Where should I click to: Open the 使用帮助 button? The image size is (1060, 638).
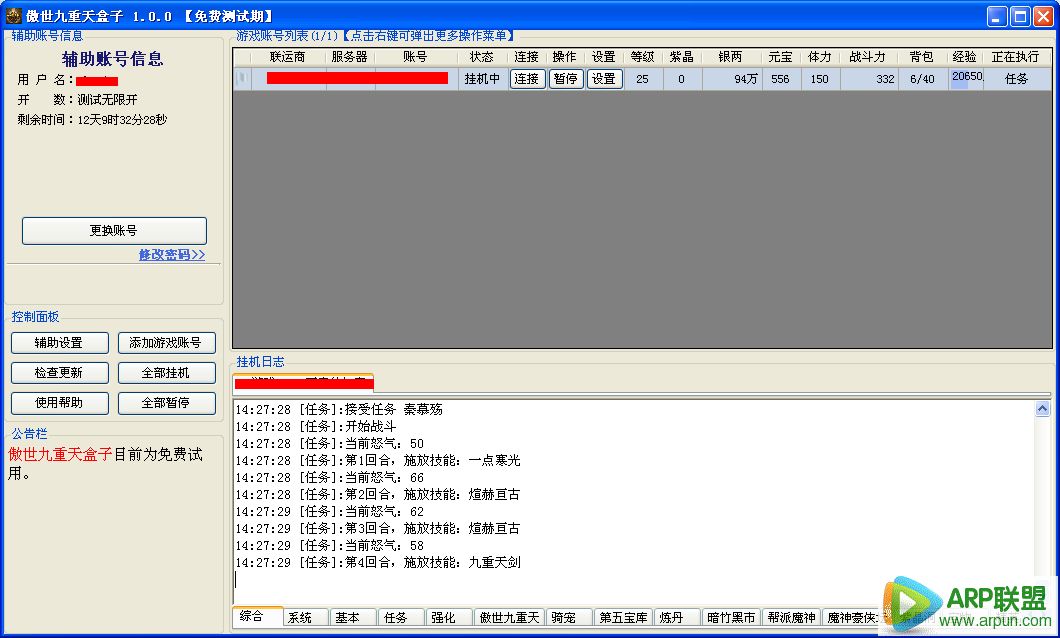pos(59,403)
